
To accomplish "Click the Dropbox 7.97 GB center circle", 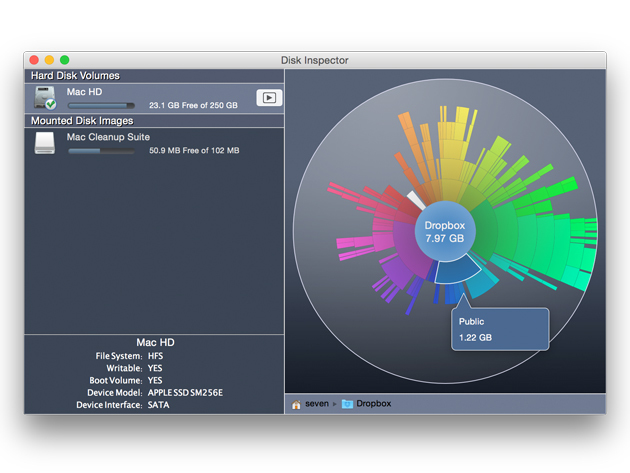I will coord(445,231).
